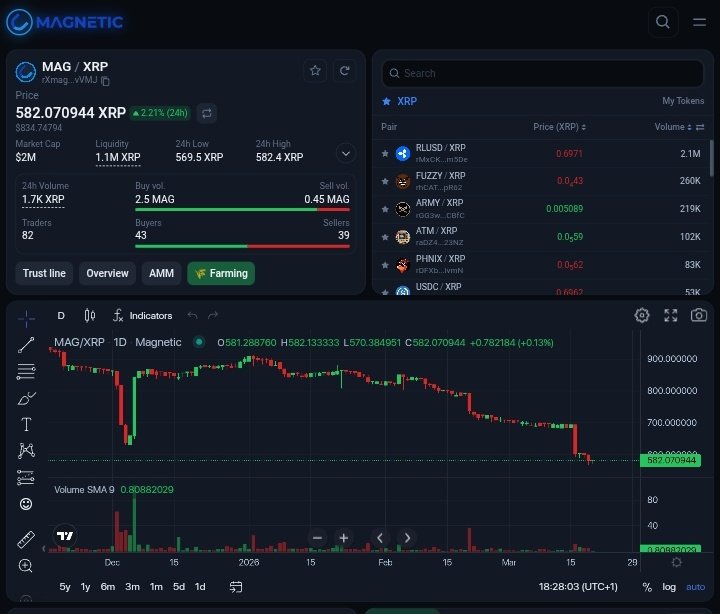
Task: Toggle log scale
Action: [669, 587]
